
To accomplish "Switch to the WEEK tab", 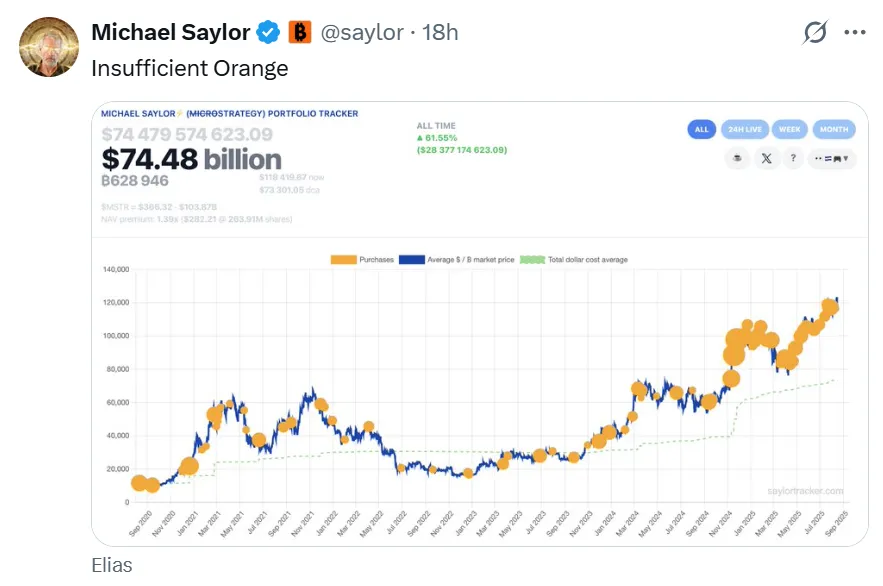I will pyautogui.click(x=788, y=129).
